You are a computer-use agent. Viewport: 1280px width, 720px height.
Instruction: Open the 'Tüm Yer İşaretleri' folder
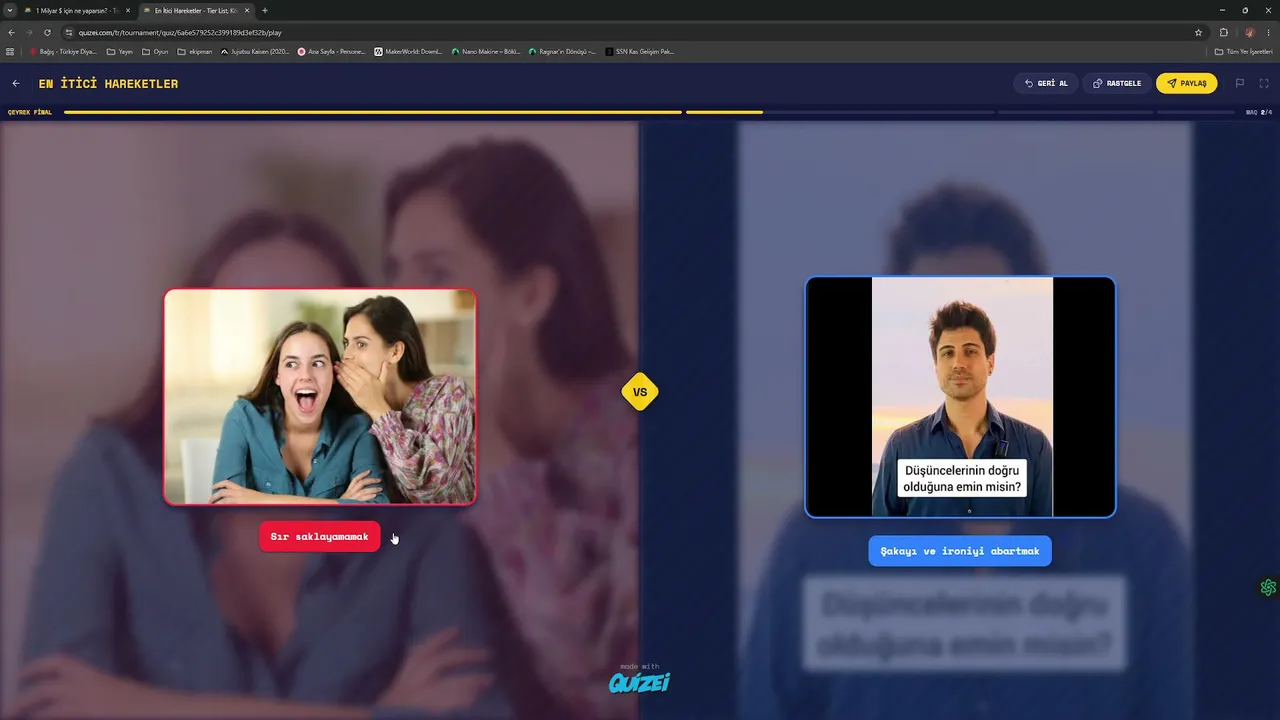[x=1244, y=51]
